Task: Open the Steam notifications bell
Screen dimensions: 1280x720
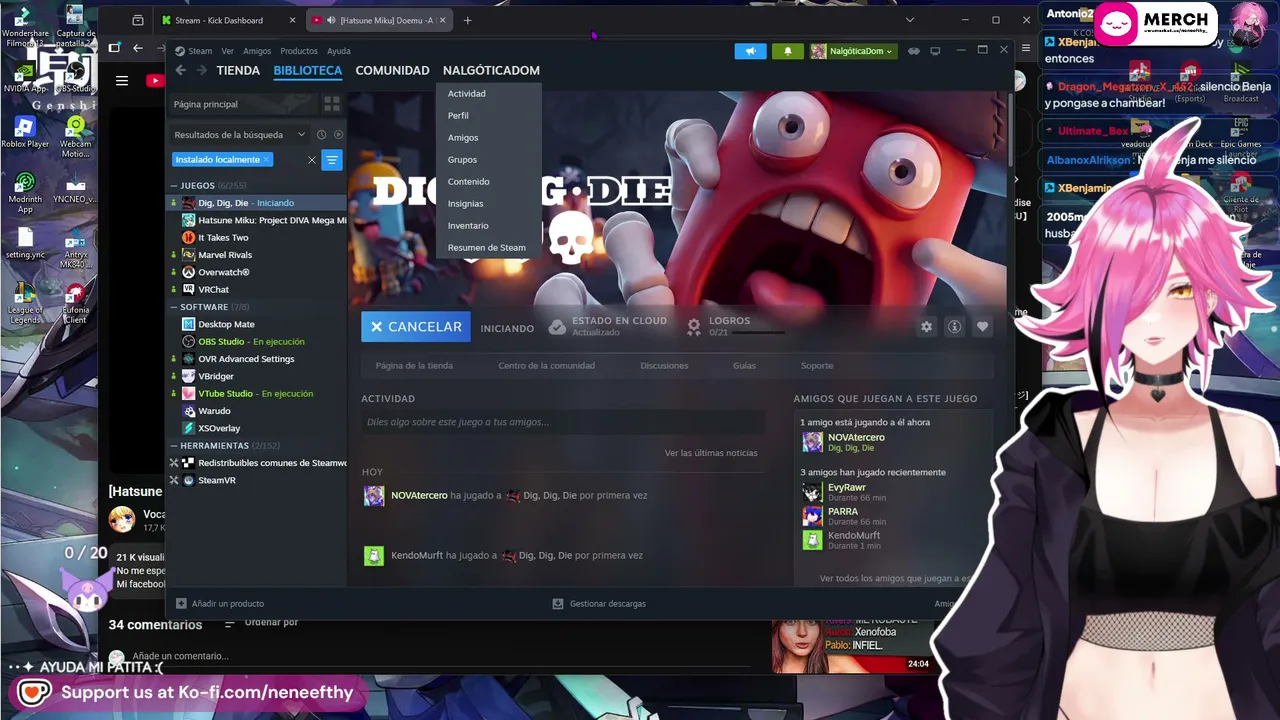Action: [788, 51]
